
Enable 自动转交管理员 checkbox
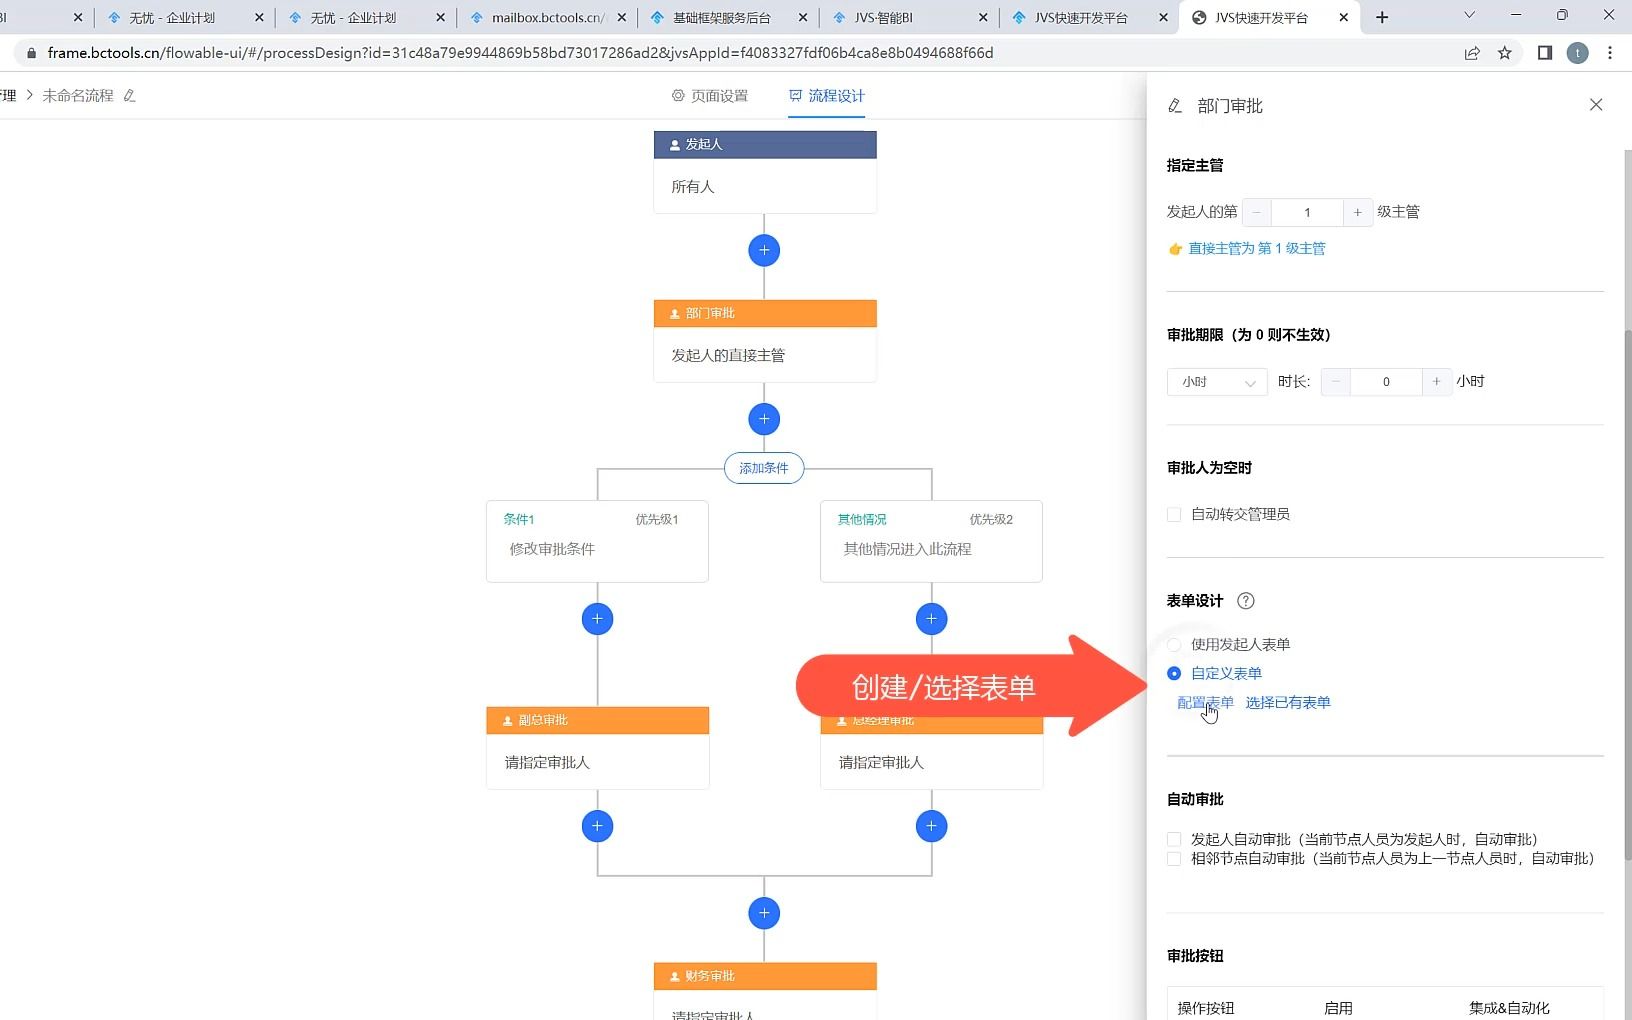point(1174,515)
